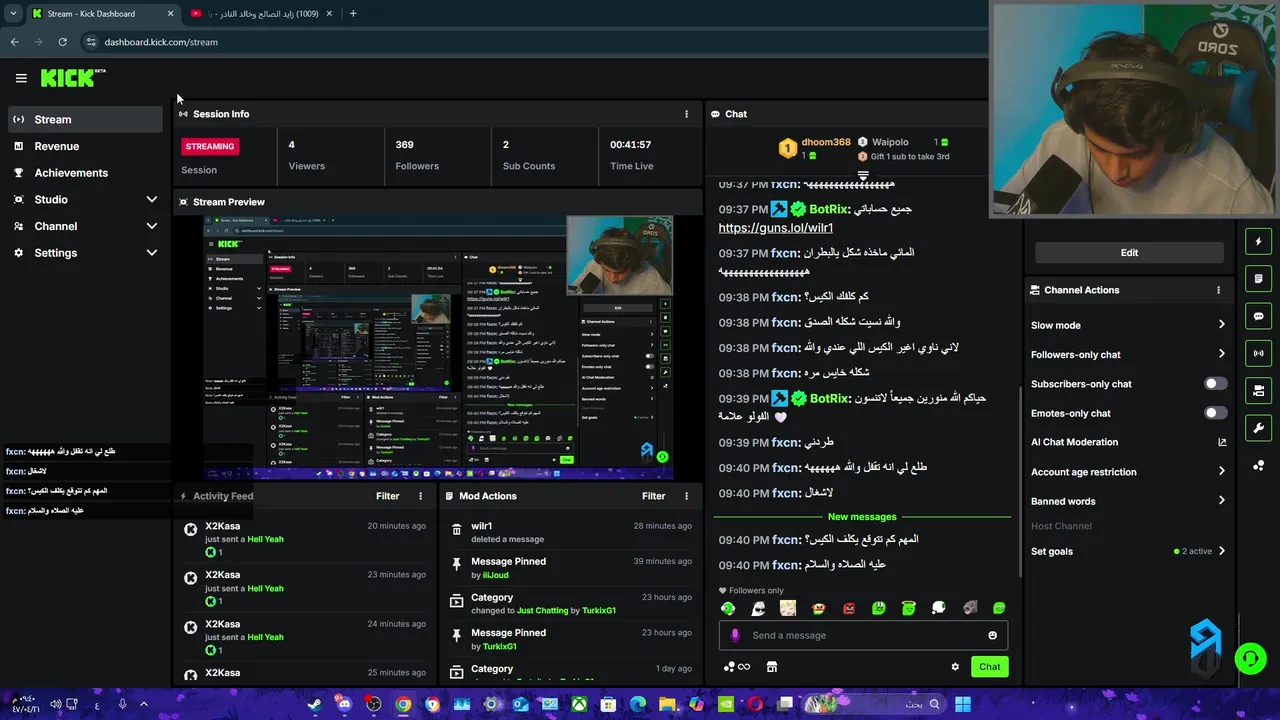Expand the Settings sidebar section
Screen dimensions: 1280x720
pyautogui.click(x=85, y=253)
